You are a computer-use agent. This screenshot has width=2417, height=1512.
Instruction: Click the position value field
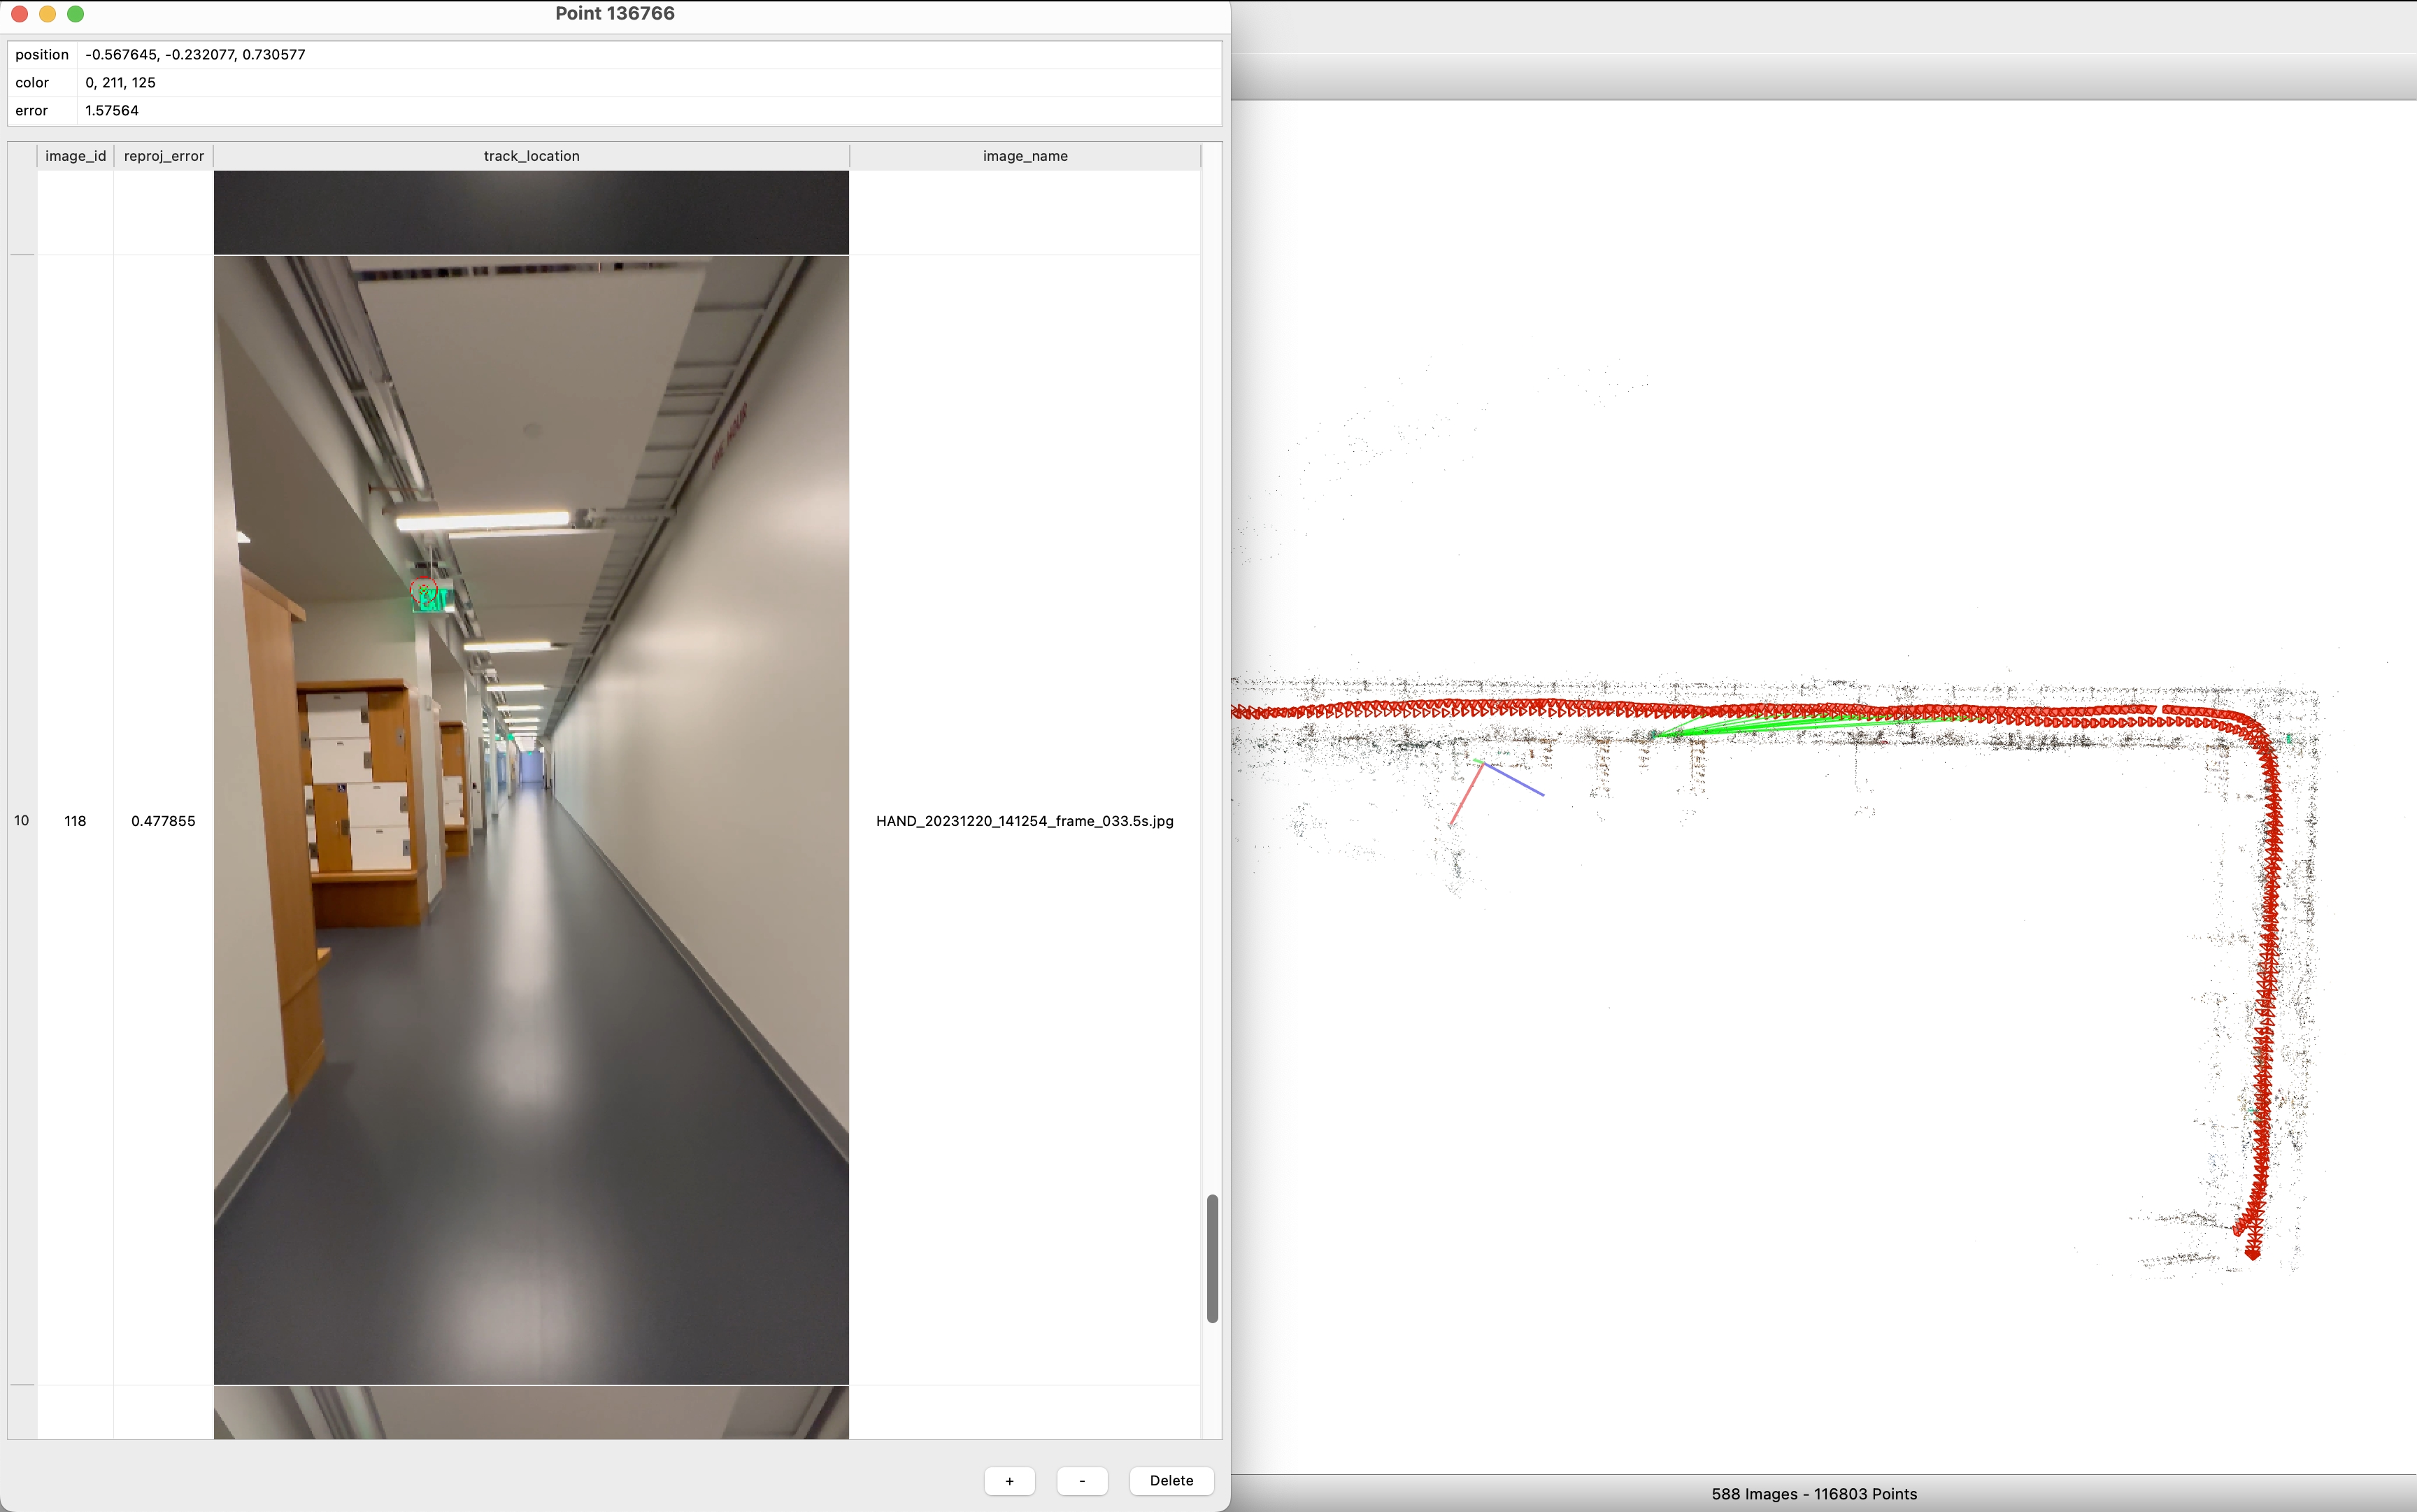(x=196, y=54)
